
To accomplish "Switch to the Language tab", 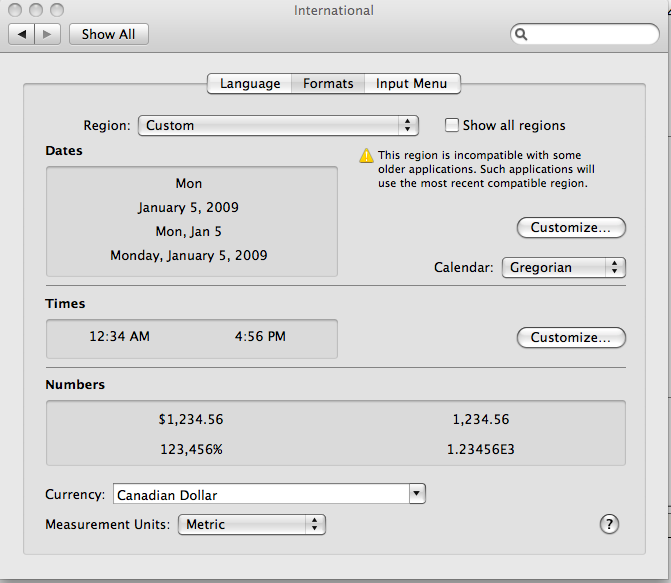I will [250, 83].
